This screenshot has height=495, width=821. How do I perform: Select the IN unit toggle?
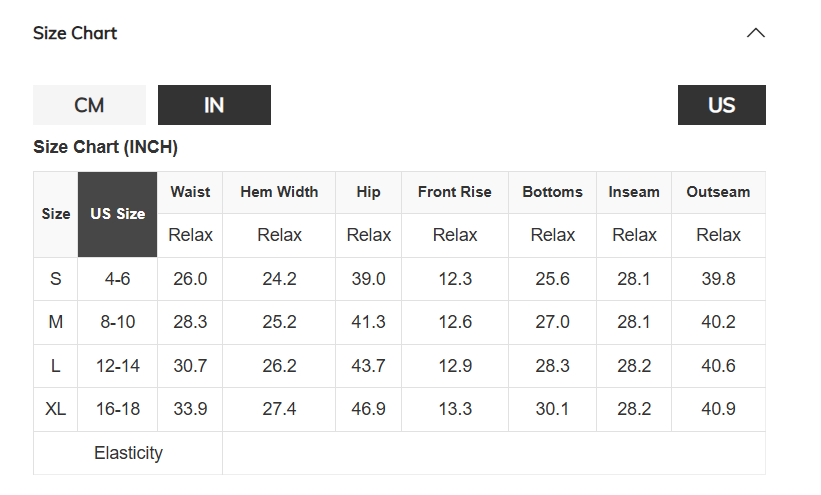point(214,105)
